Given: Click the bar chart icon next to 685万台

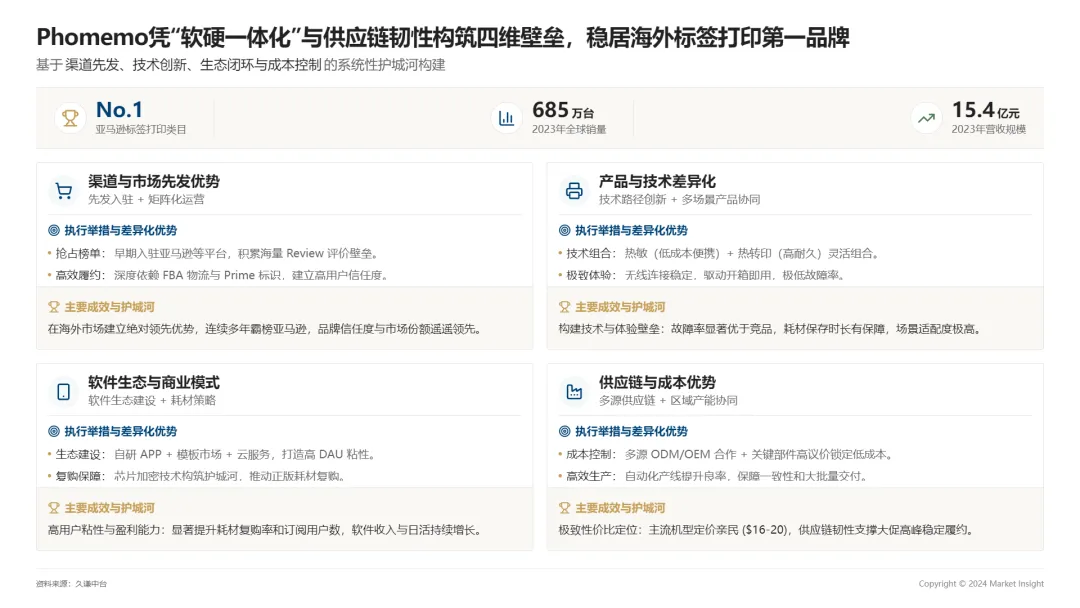Looking at the screenshot, I should 507,117.
